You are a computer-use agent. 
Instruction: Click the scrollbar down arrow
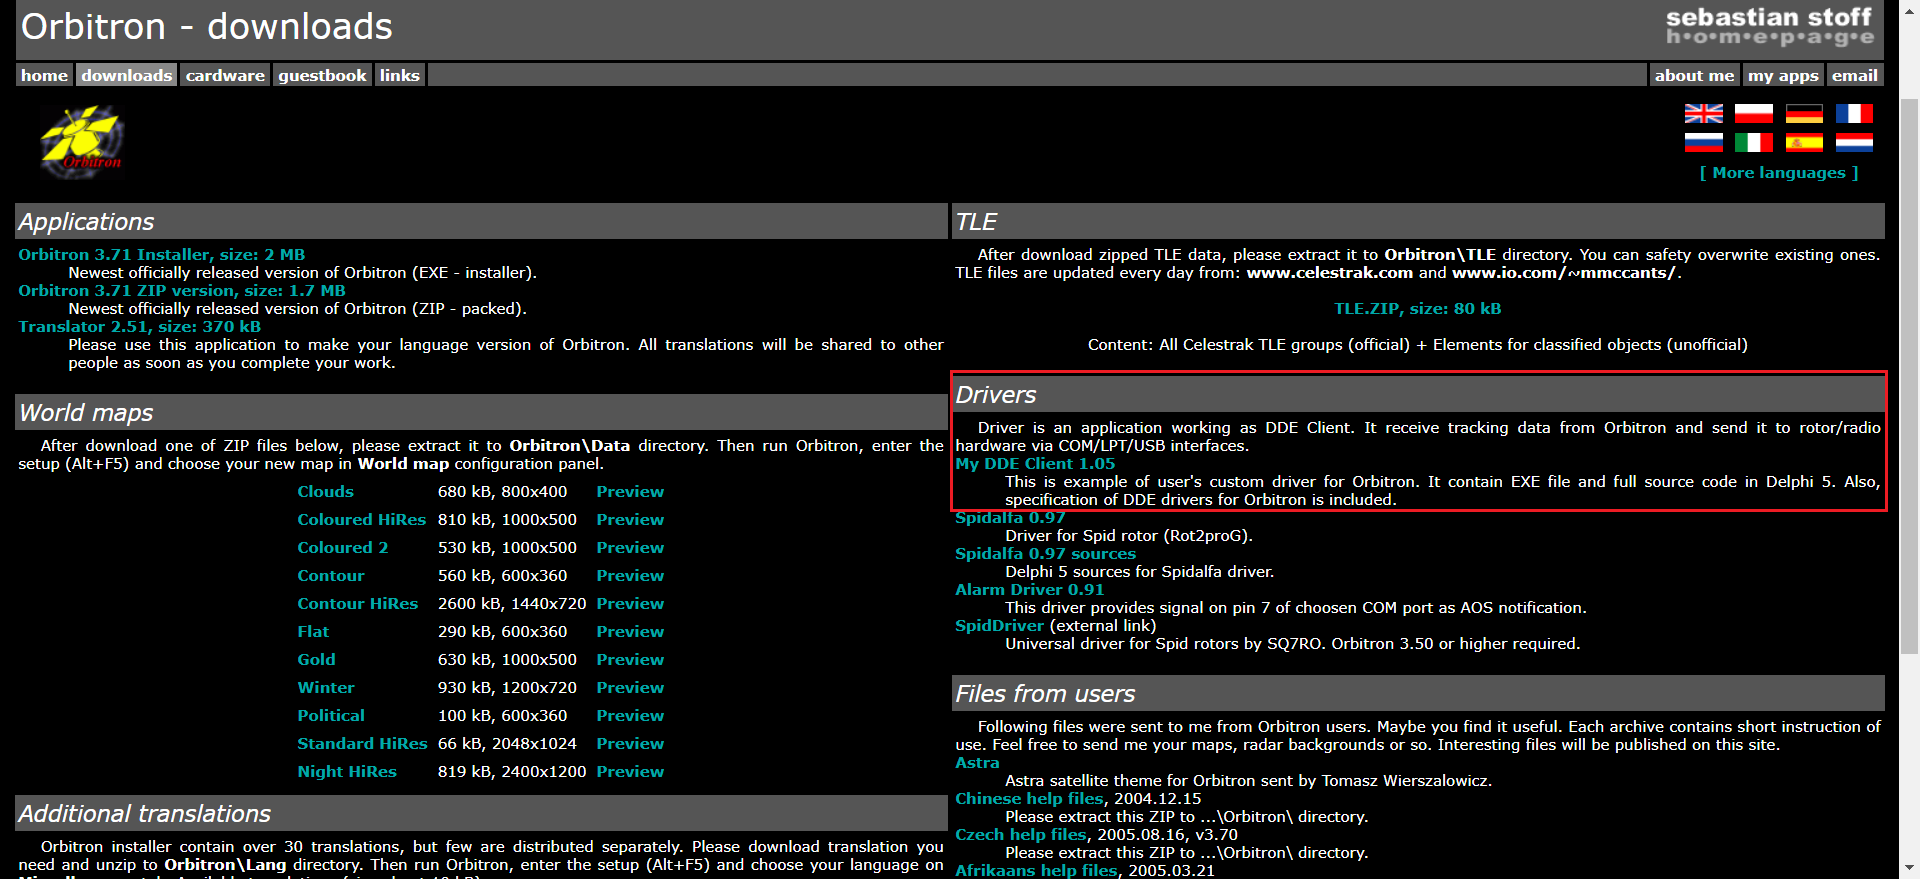click(x=1909, y=868)
